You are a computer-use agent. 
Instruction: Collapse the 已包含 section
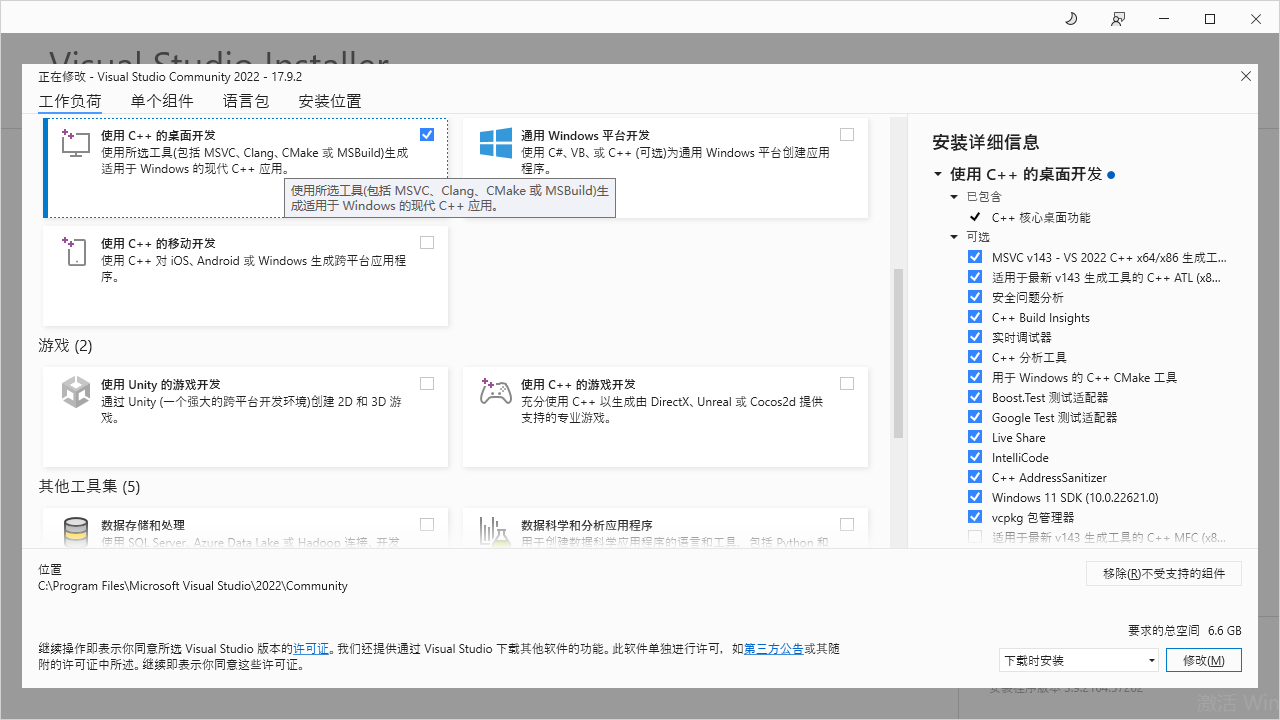955,197
